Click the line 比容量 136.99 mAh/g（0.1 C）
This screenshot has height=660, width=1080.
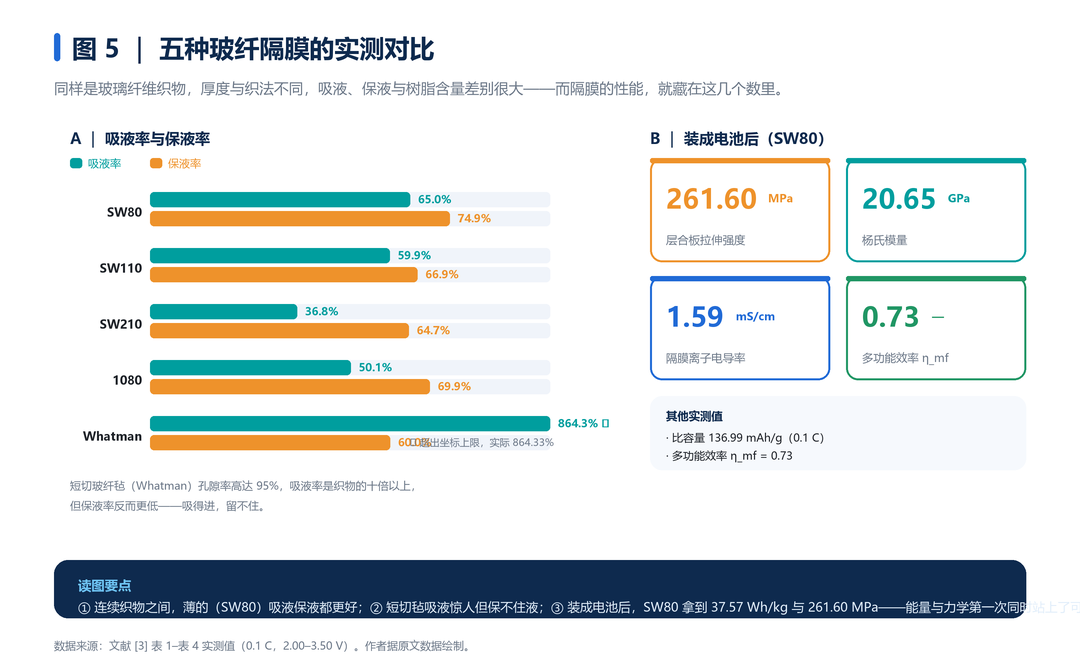click(745, 437)
